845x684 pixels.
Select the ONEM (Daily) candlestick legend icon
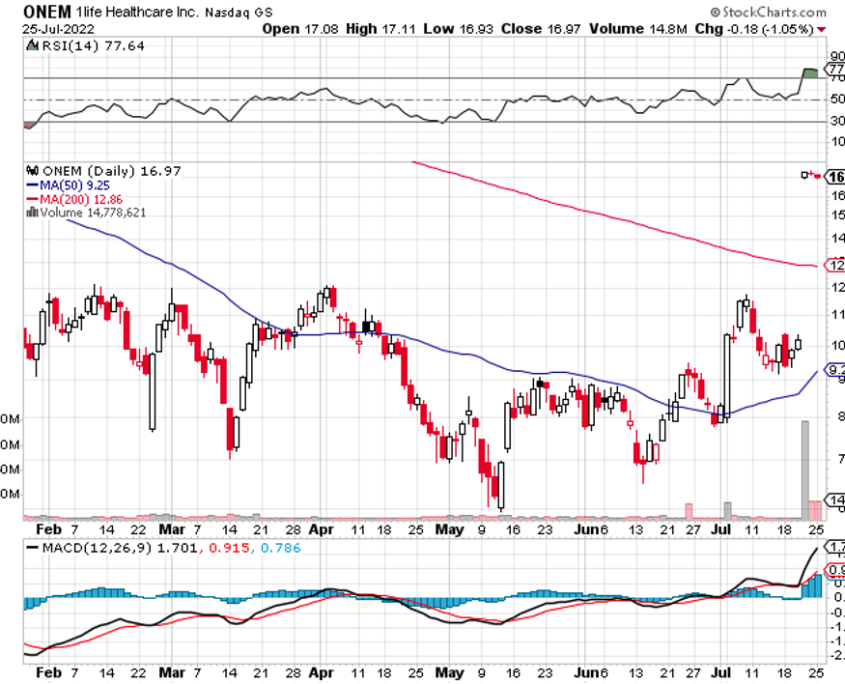tap(30, 171)
